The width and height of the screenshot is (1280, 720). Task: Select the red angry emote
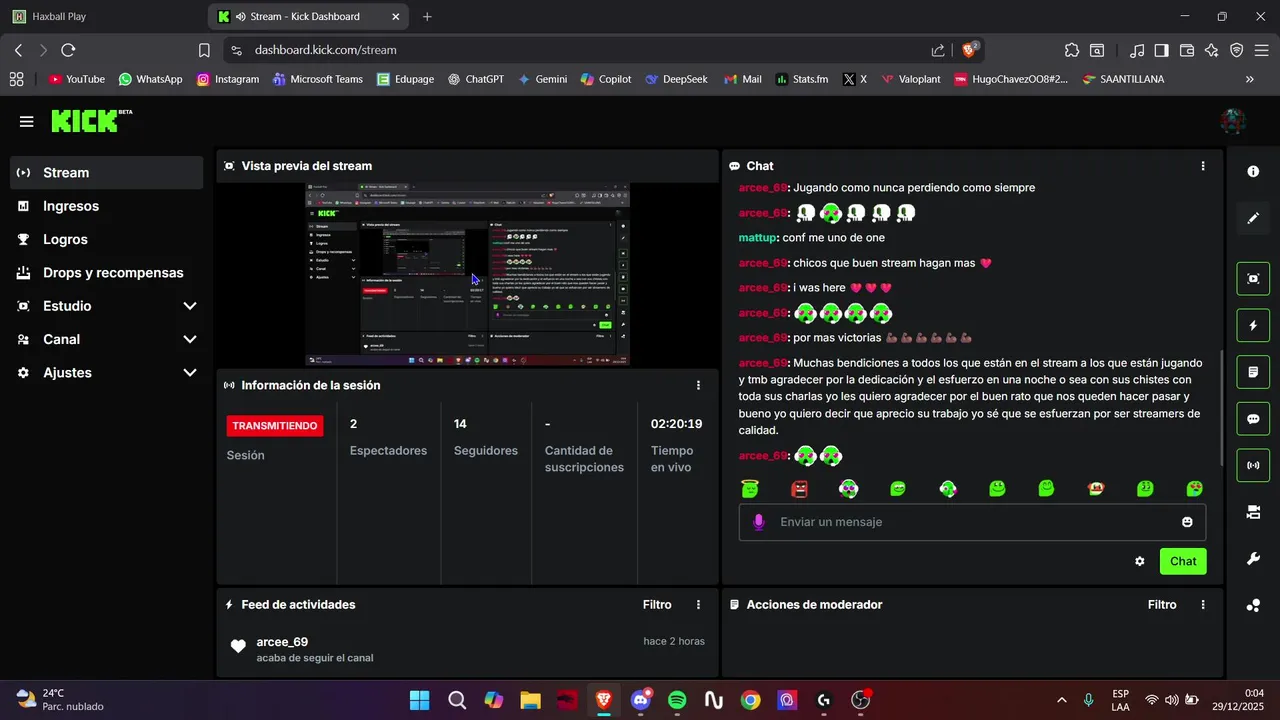799,488
